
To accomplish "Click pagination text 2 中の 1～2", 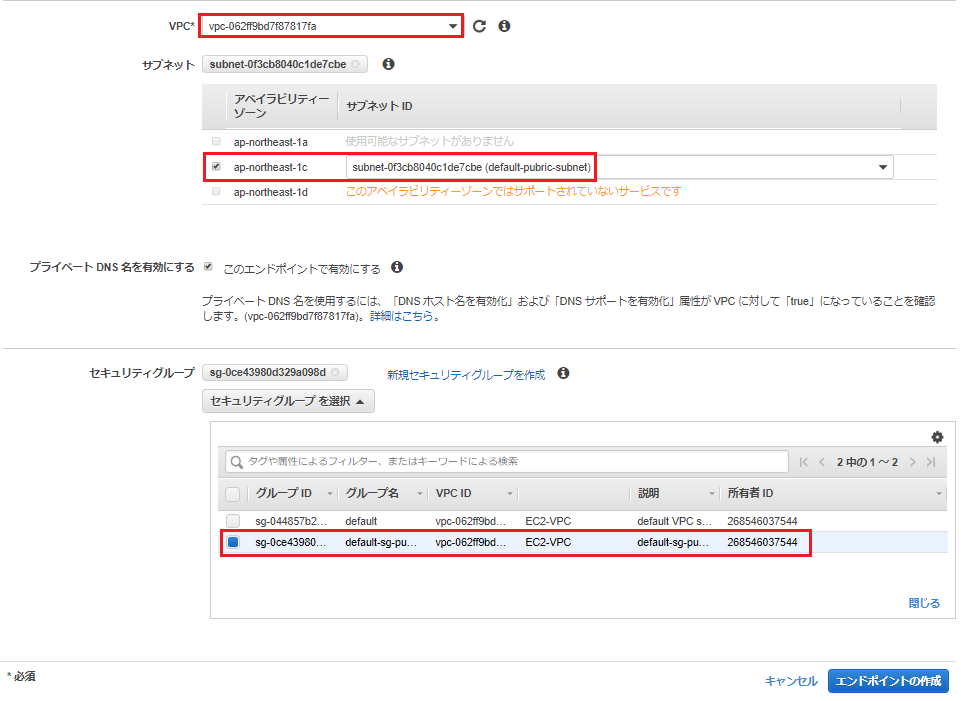I will [x=867, y=462].
